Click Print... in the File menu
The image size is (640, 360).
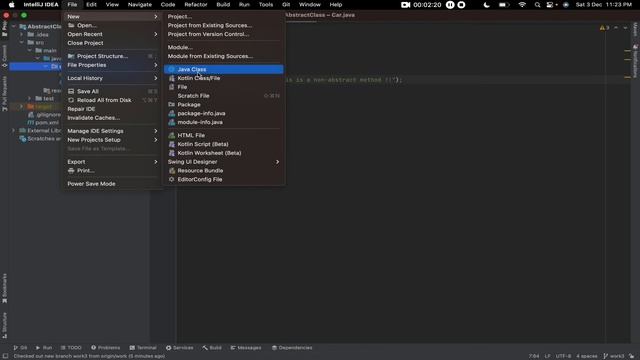[112, 171]
